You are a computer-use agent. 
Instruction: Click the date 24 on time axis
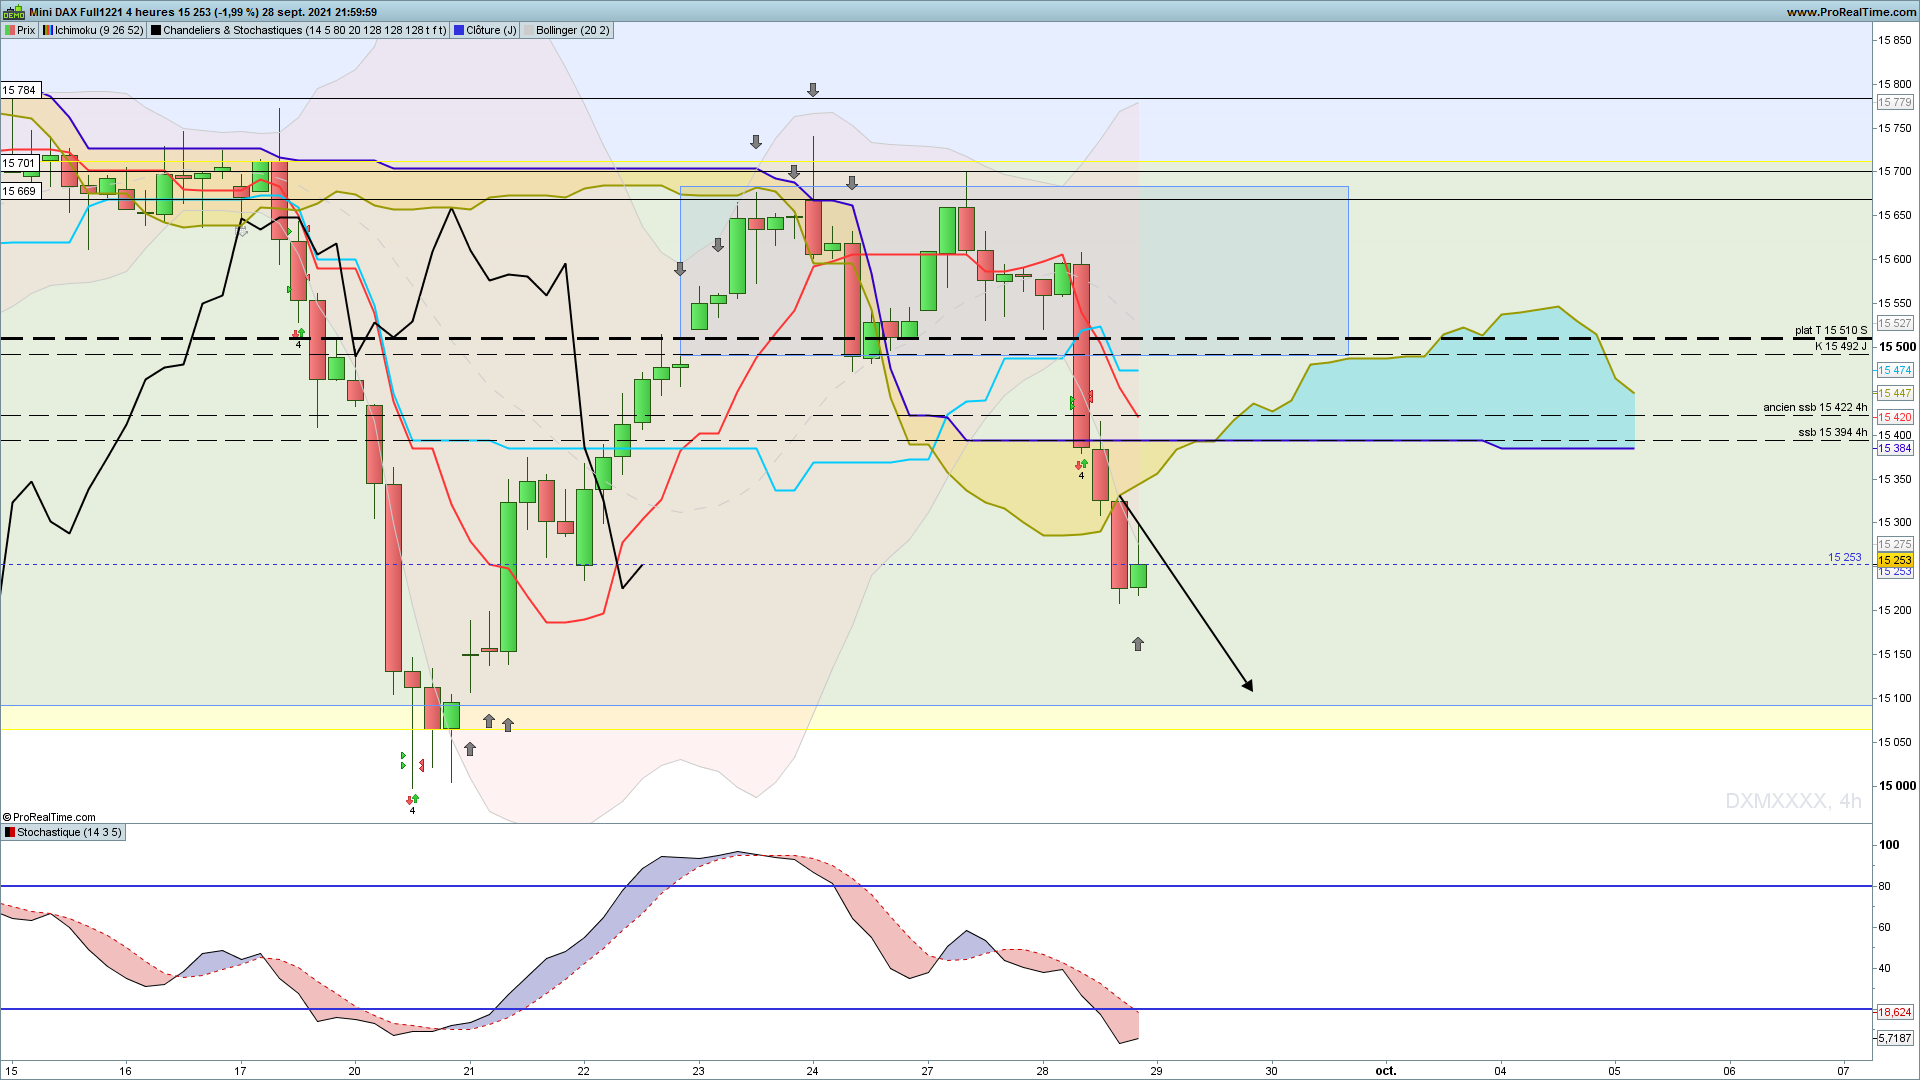812,1071
